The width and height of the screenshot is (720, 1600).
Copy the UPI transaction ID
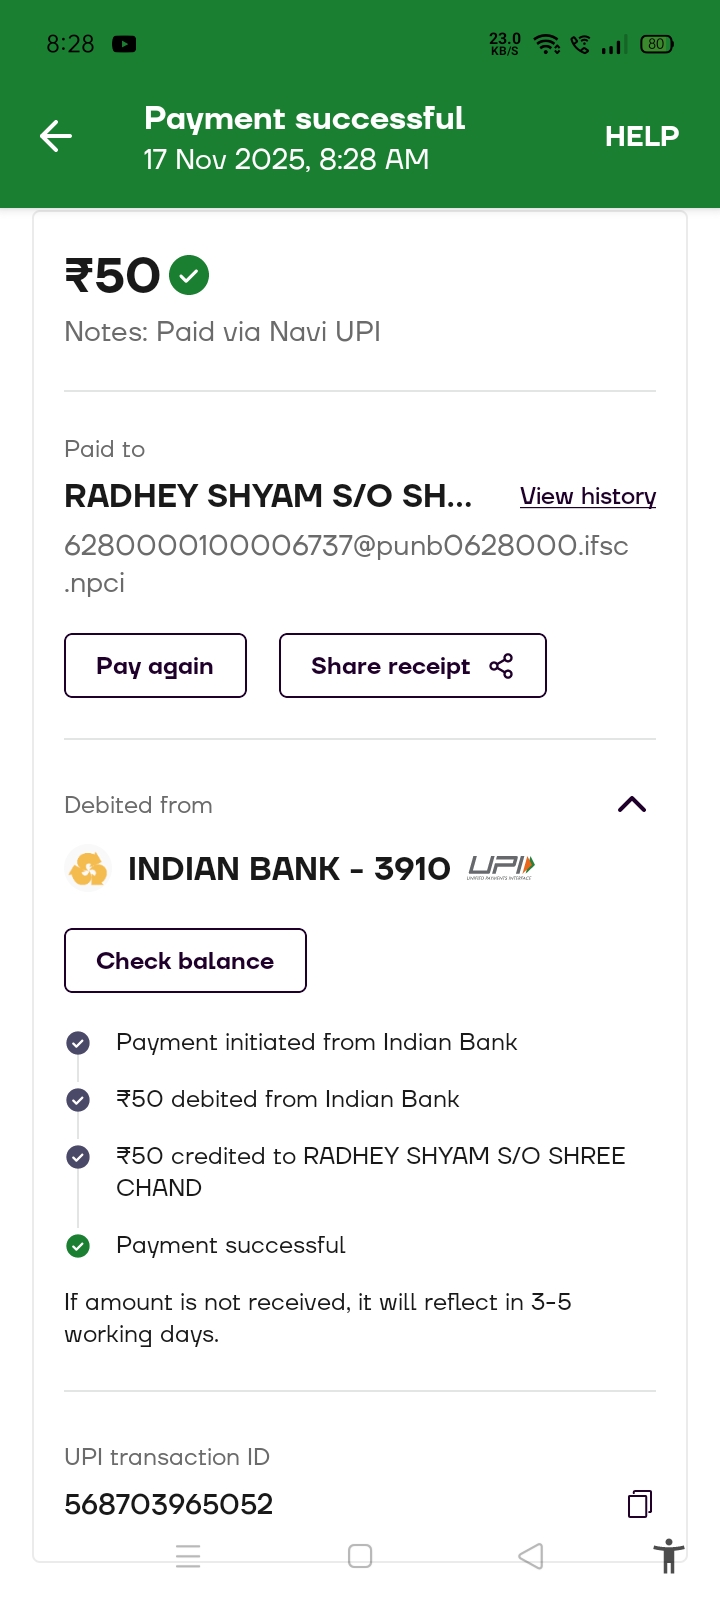640,1503
